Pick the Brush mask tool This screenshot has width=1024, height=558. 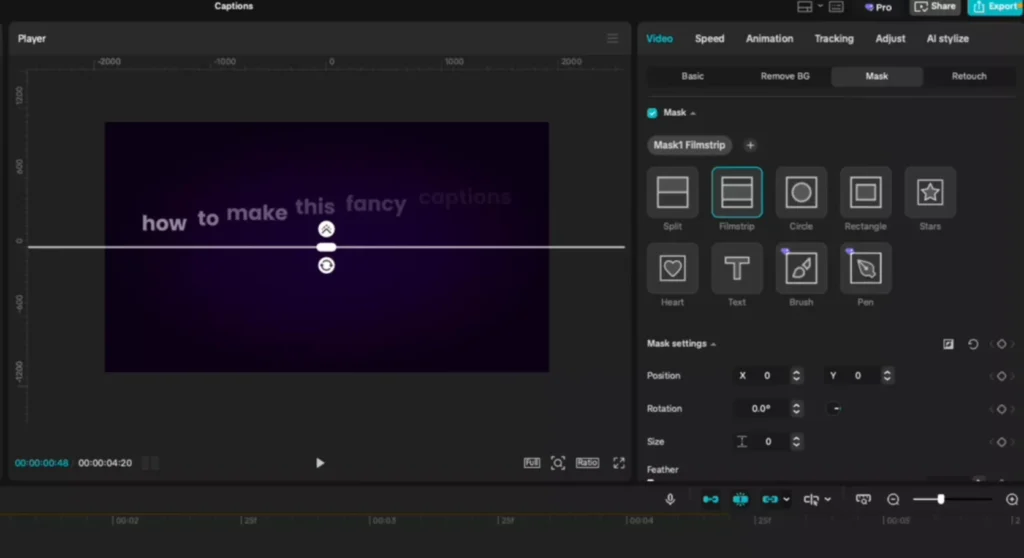[x=801, y=269]
